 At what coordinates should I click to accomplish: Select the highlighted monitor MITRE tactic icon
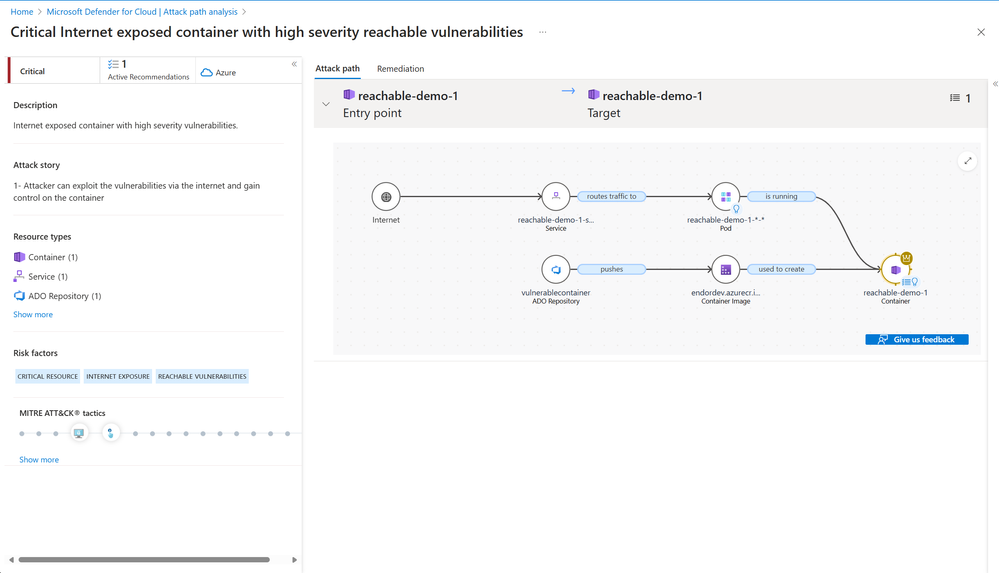pyautogui.click(x=78, y=433)
